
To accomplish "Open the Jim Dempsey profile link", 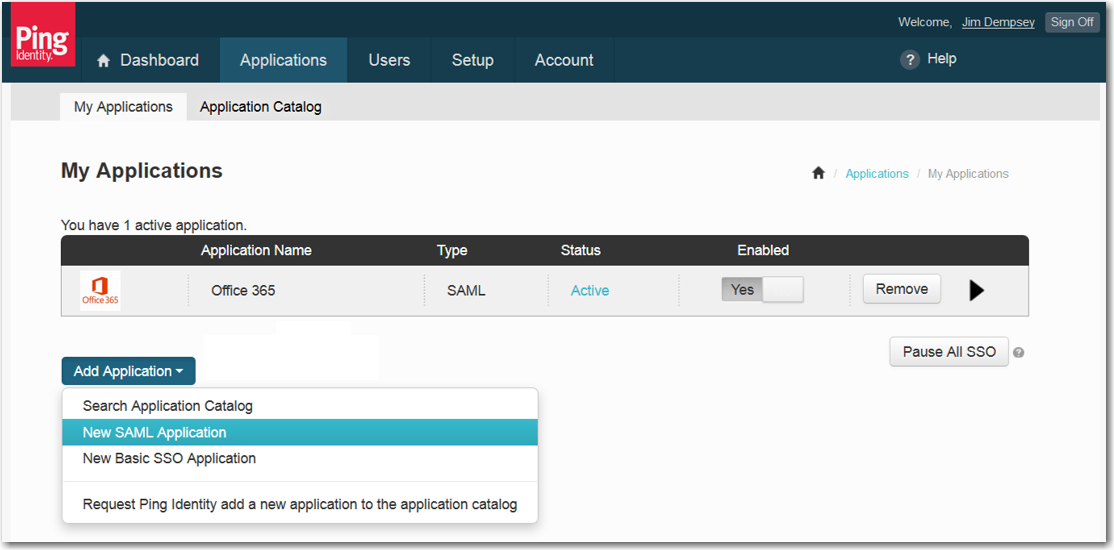I will (998, 22).
